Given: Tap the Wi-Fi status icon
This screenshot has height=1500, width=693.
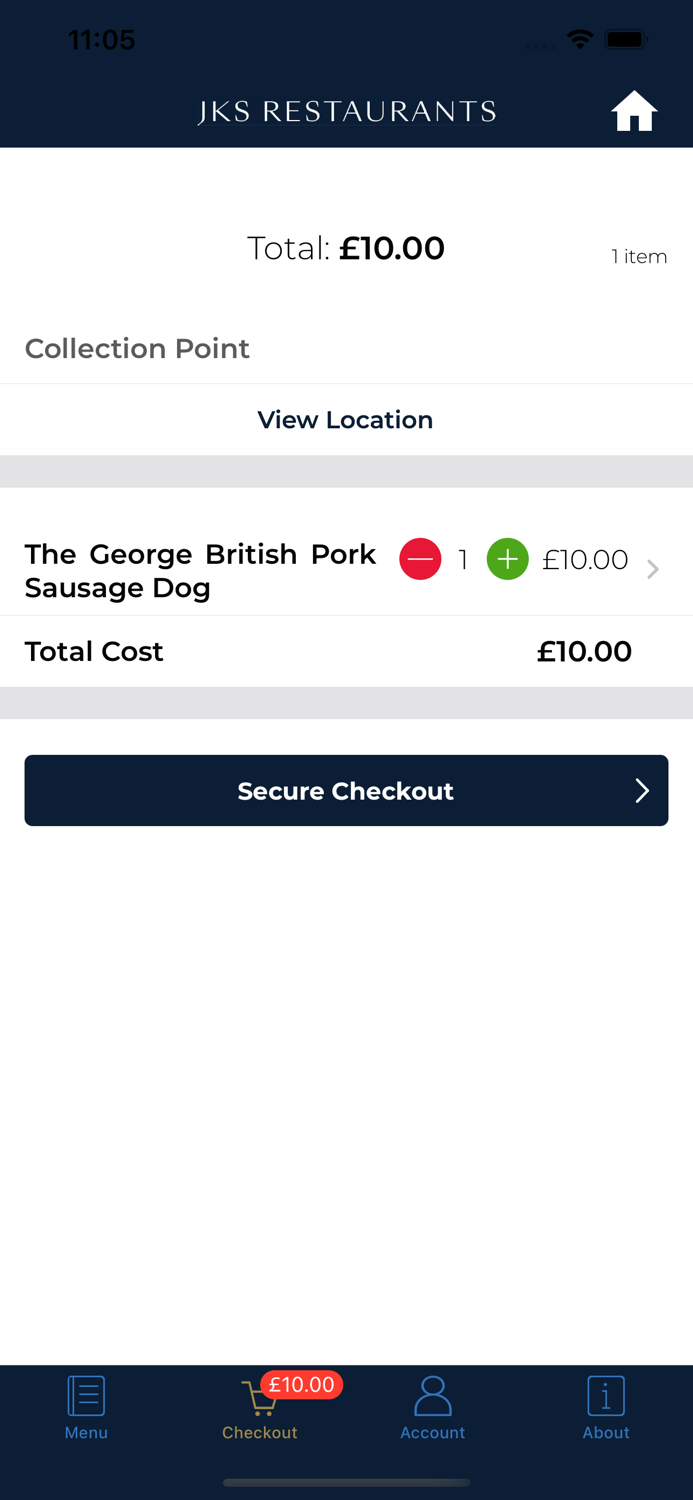Looking at the screenshot, I should pos(579,40).
